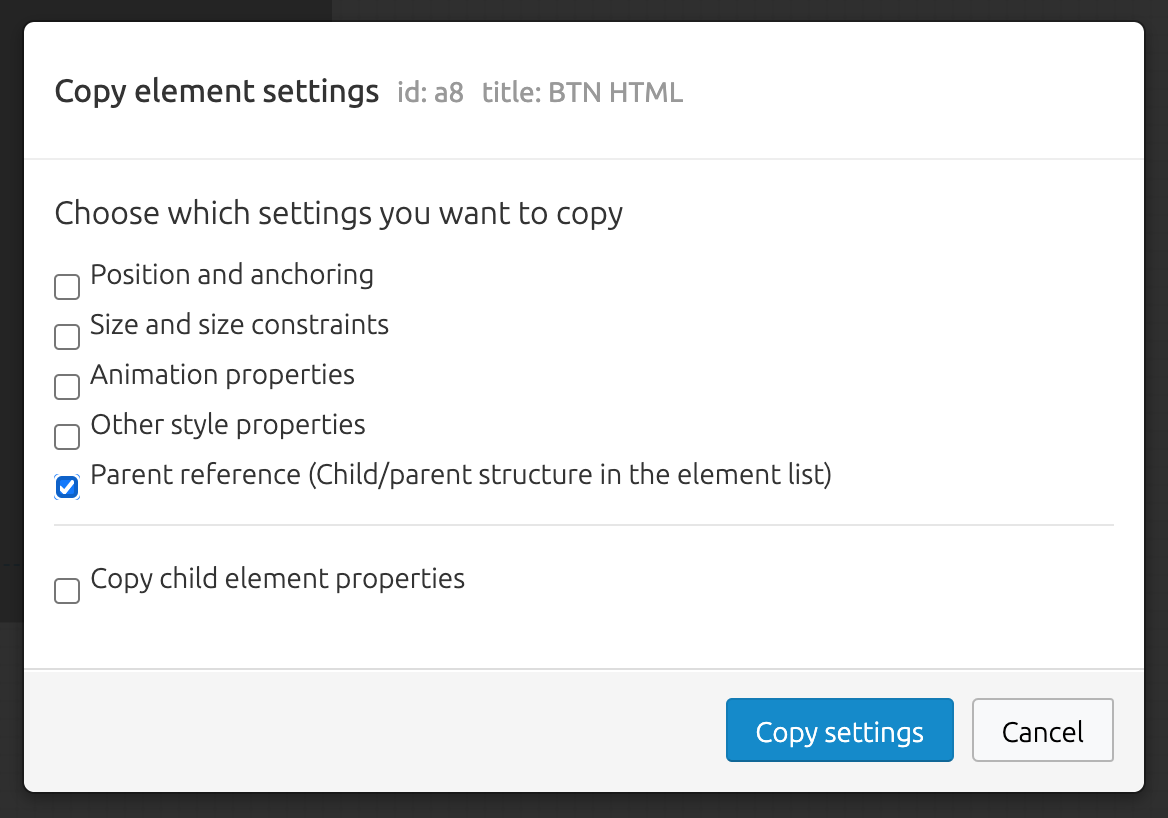Enable the Other style properties checkbox
This screenshot has width=1168, height=818.
coord(67,437)
